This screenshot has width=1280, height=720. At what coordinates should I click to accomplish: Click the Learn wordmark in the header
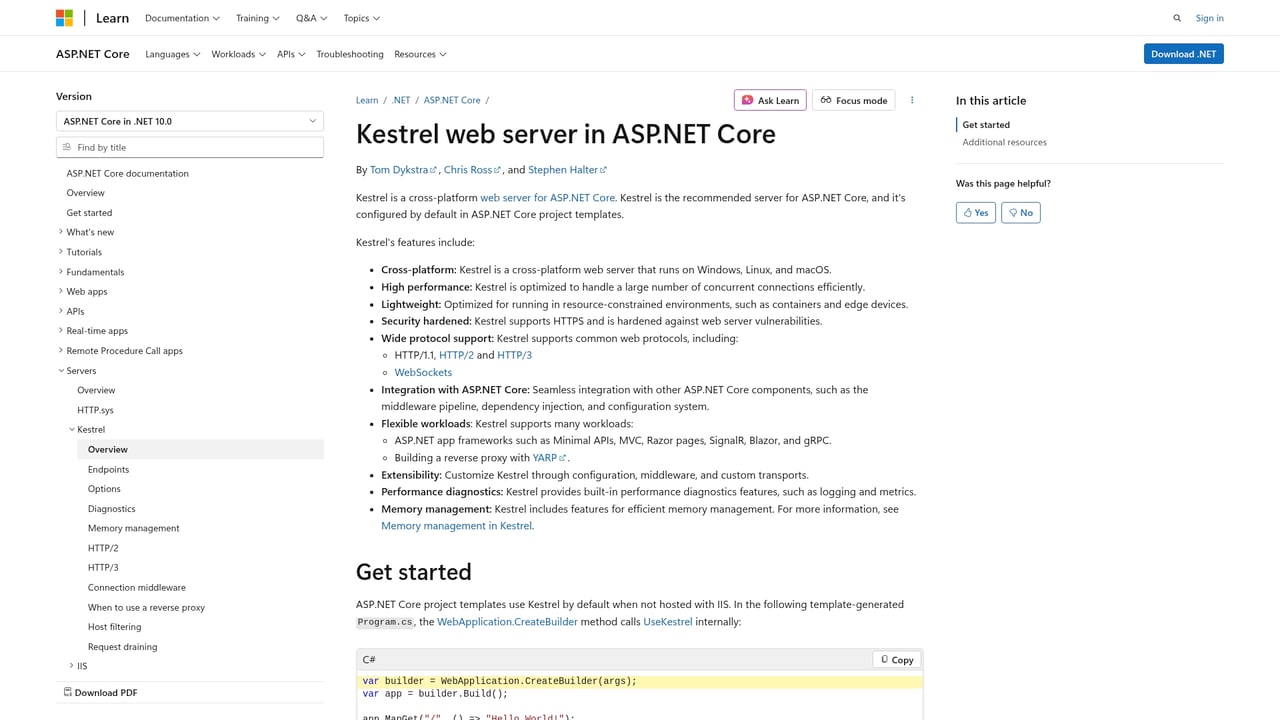click(x=111, y=17)
